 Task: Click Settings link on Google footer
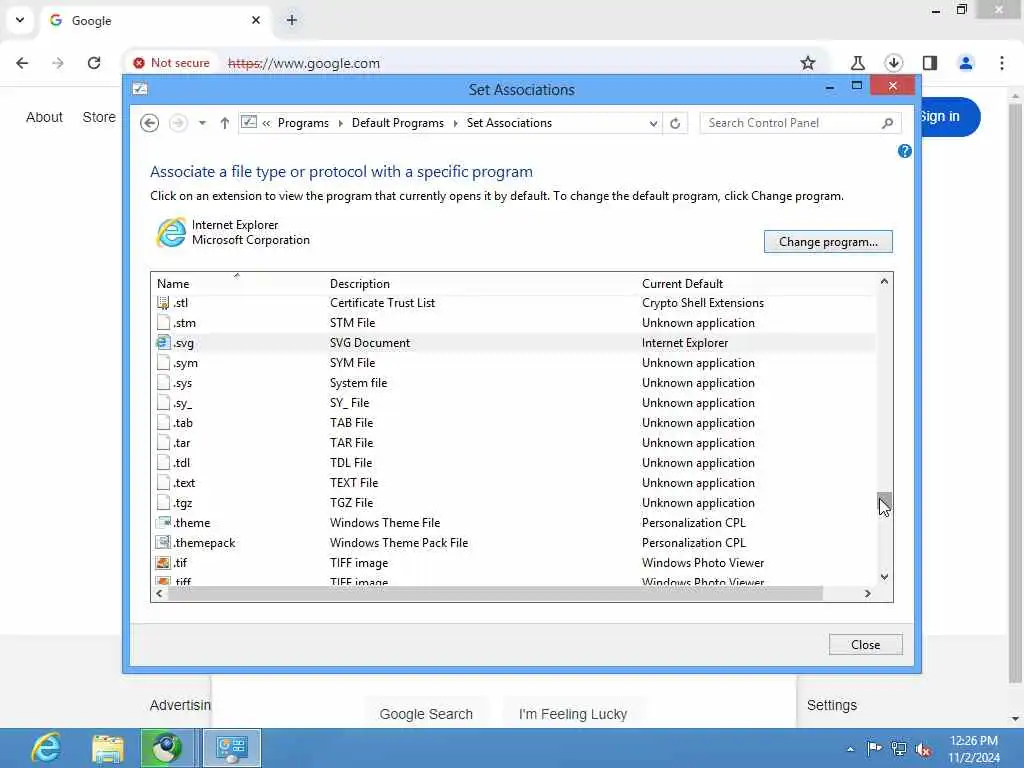coord(831,705)
